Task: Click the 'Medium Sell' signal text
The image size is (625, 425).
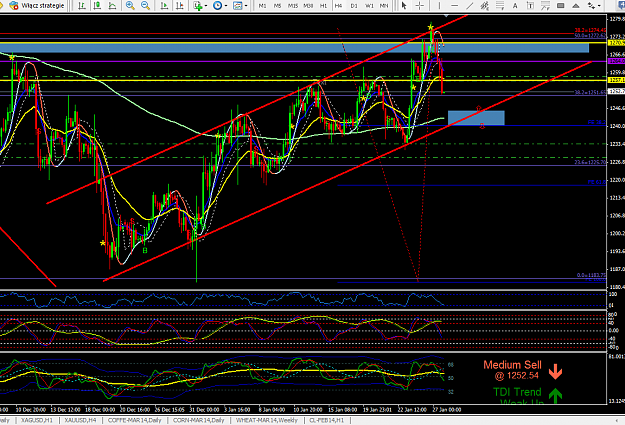Action: pyautogui.click(x=512, y=365)
